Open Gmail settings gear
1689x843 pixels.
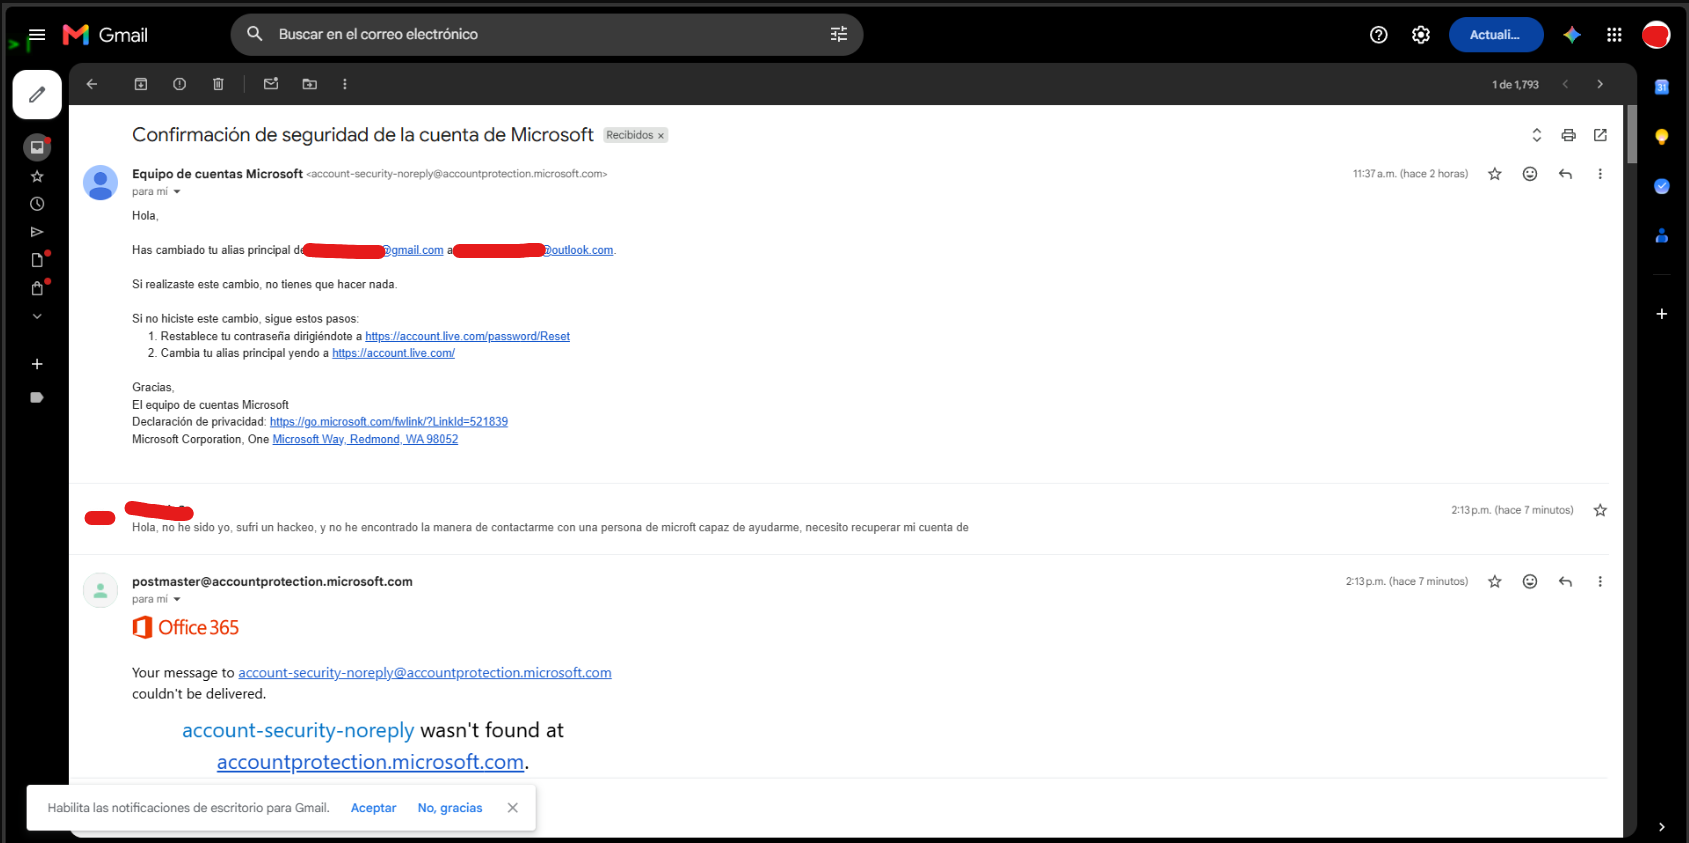pyautogui.click(x=1421, y=35)
